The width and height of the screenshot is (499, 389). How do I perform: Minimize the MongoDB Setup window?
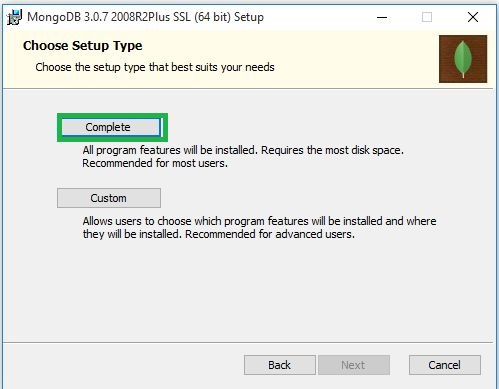[382, 17]
